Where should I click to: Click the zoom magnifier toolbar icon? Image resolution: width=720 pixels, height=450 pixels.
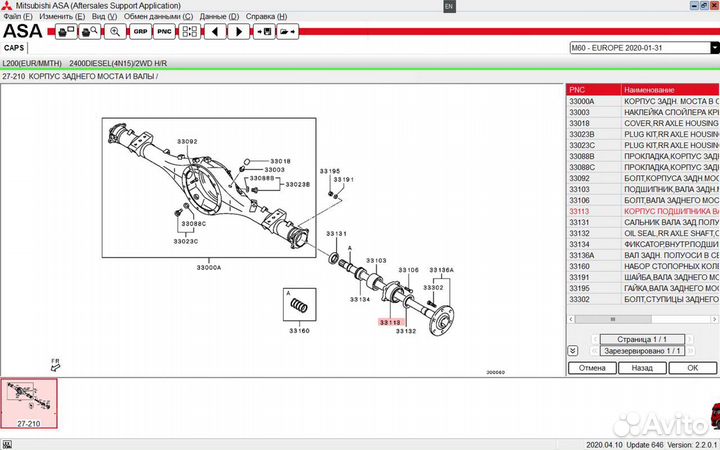click(116, 32)
